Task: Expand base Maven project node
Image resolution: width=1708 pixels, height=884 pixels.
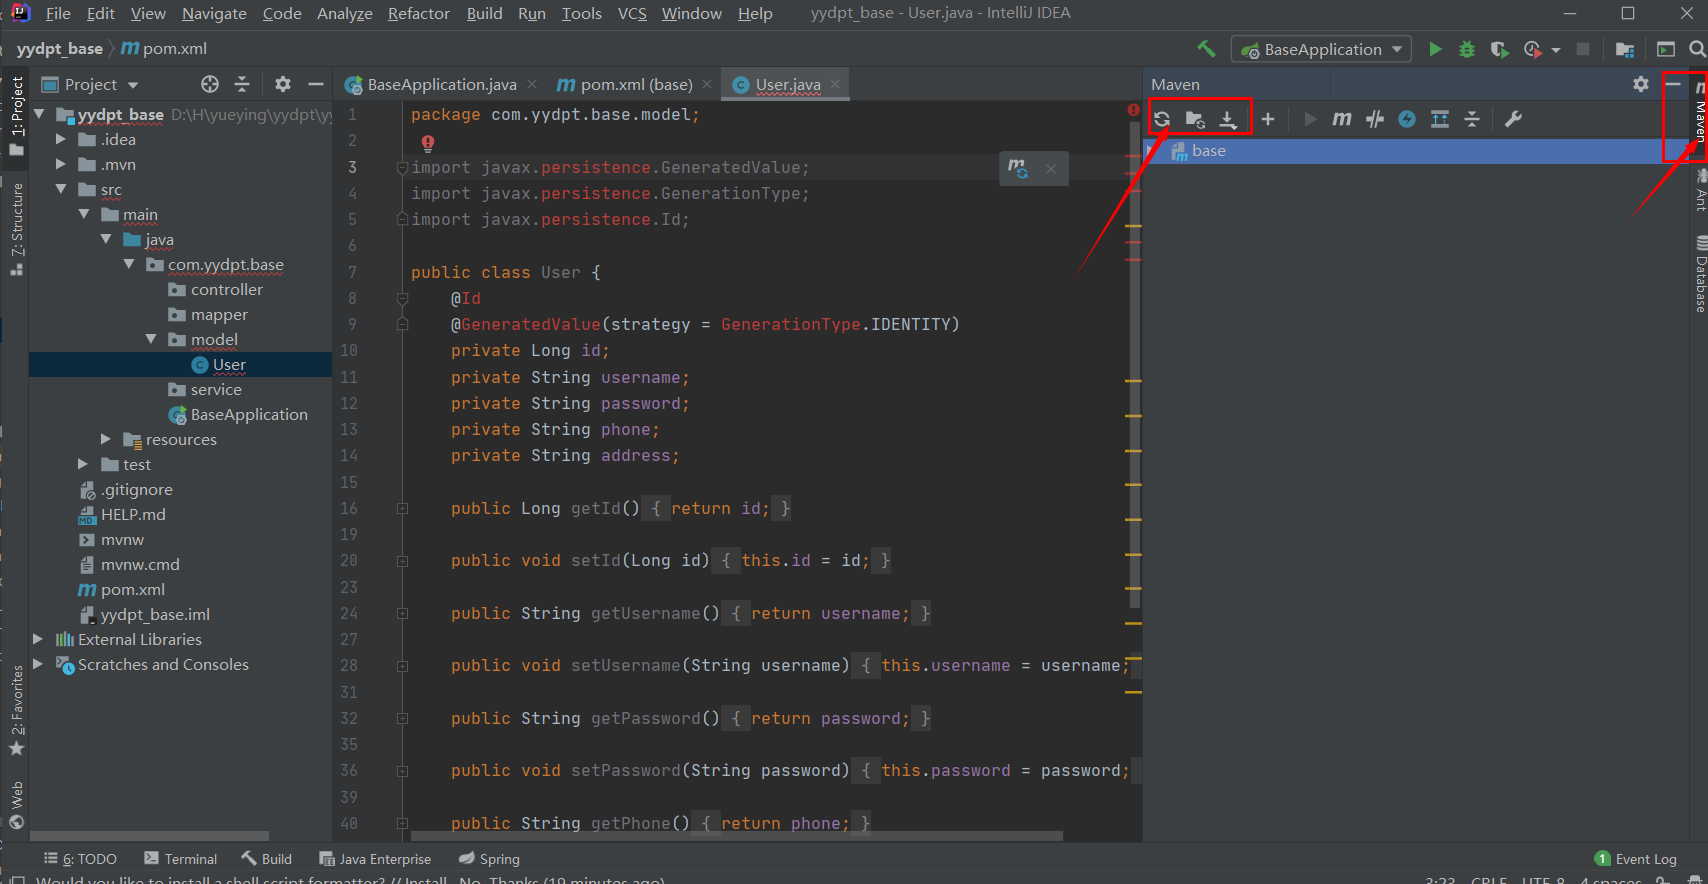Action: 1152,151
